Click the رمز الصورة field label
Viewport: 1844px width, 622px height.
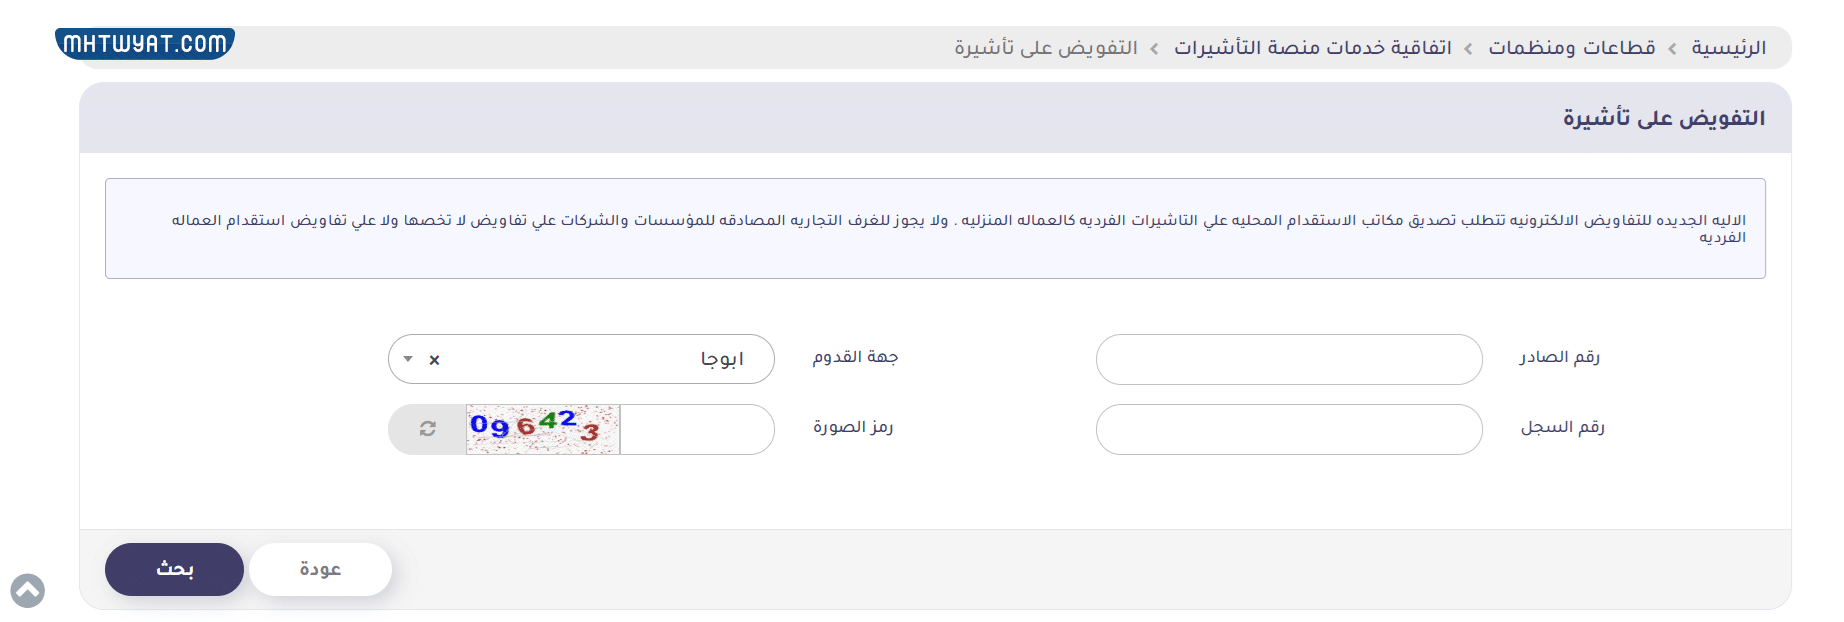852,427
